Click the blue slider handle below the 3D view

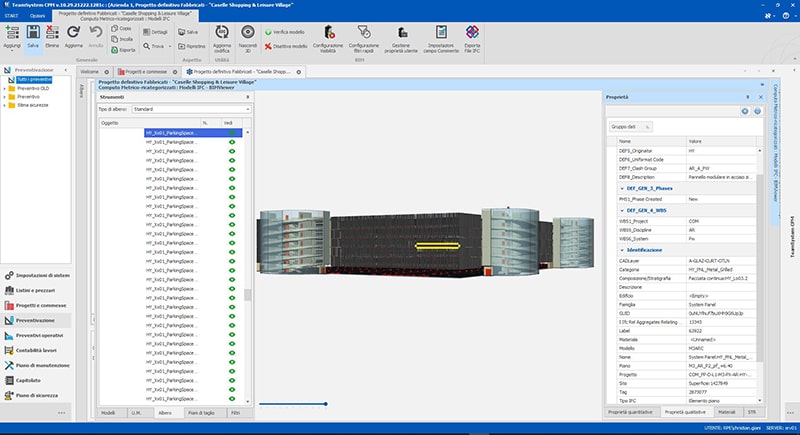point(326,404)
